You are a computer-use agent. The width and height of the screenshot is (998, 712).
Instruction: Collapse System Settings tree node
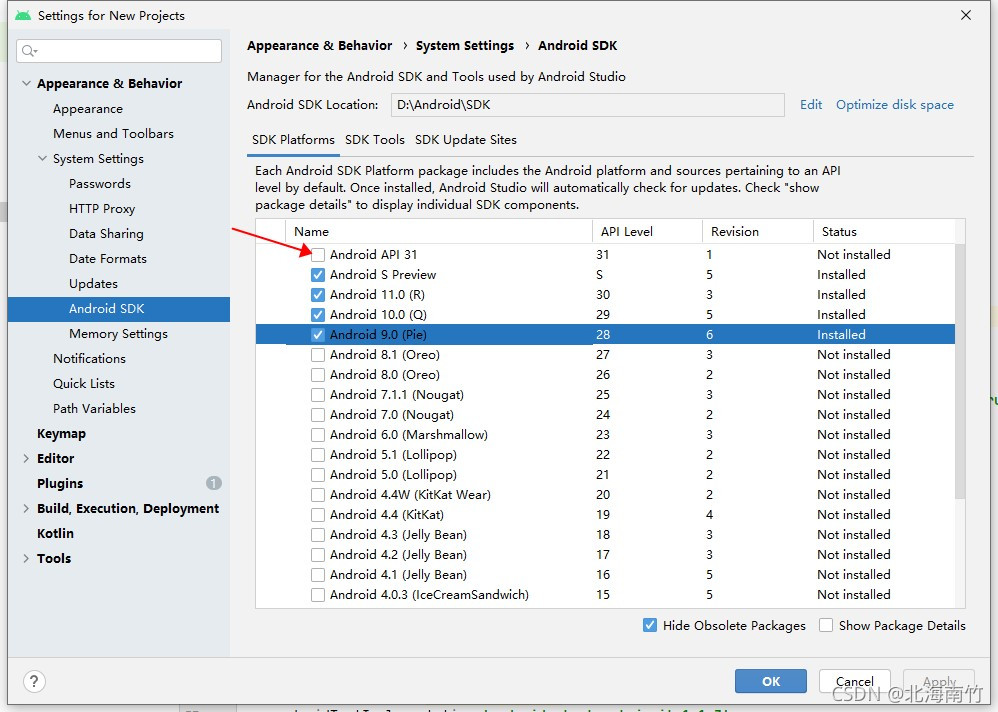point(42,158)
